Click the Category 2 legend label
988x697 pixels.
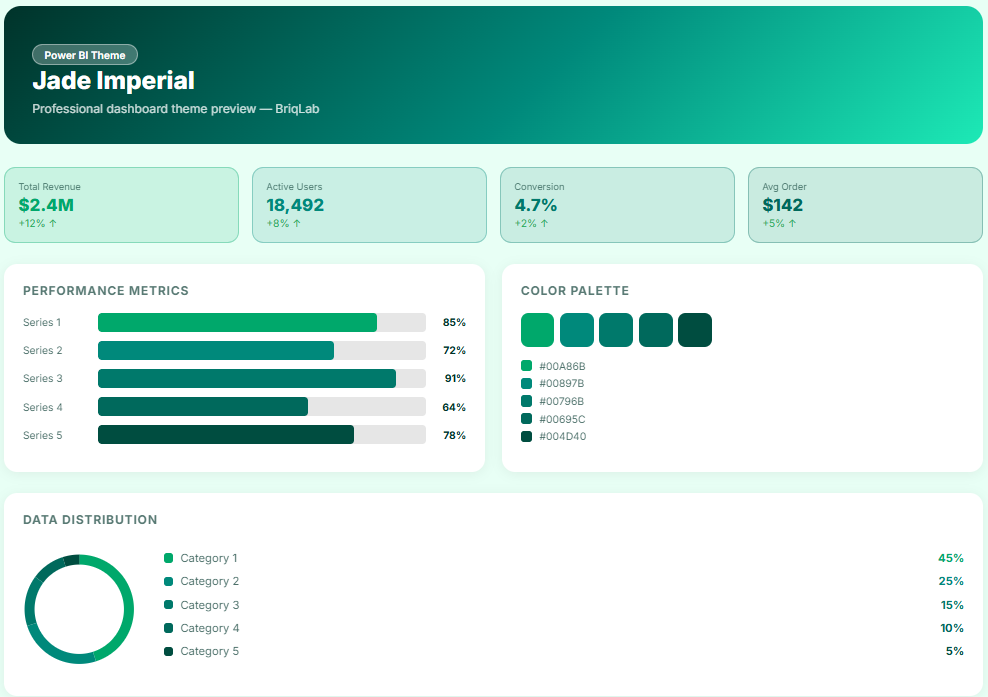coord(210,581)
